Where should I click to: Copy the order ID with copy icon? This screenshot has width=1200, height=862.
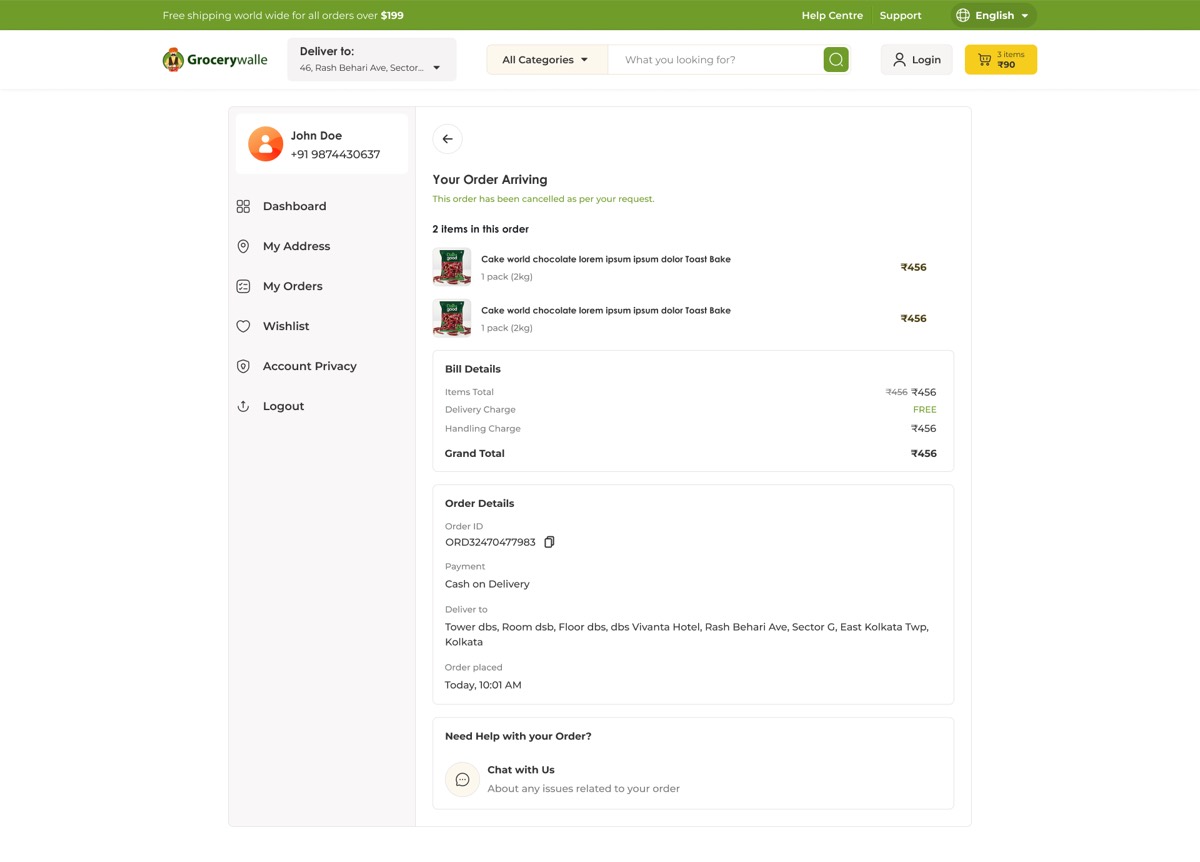[x=549, y=542]
